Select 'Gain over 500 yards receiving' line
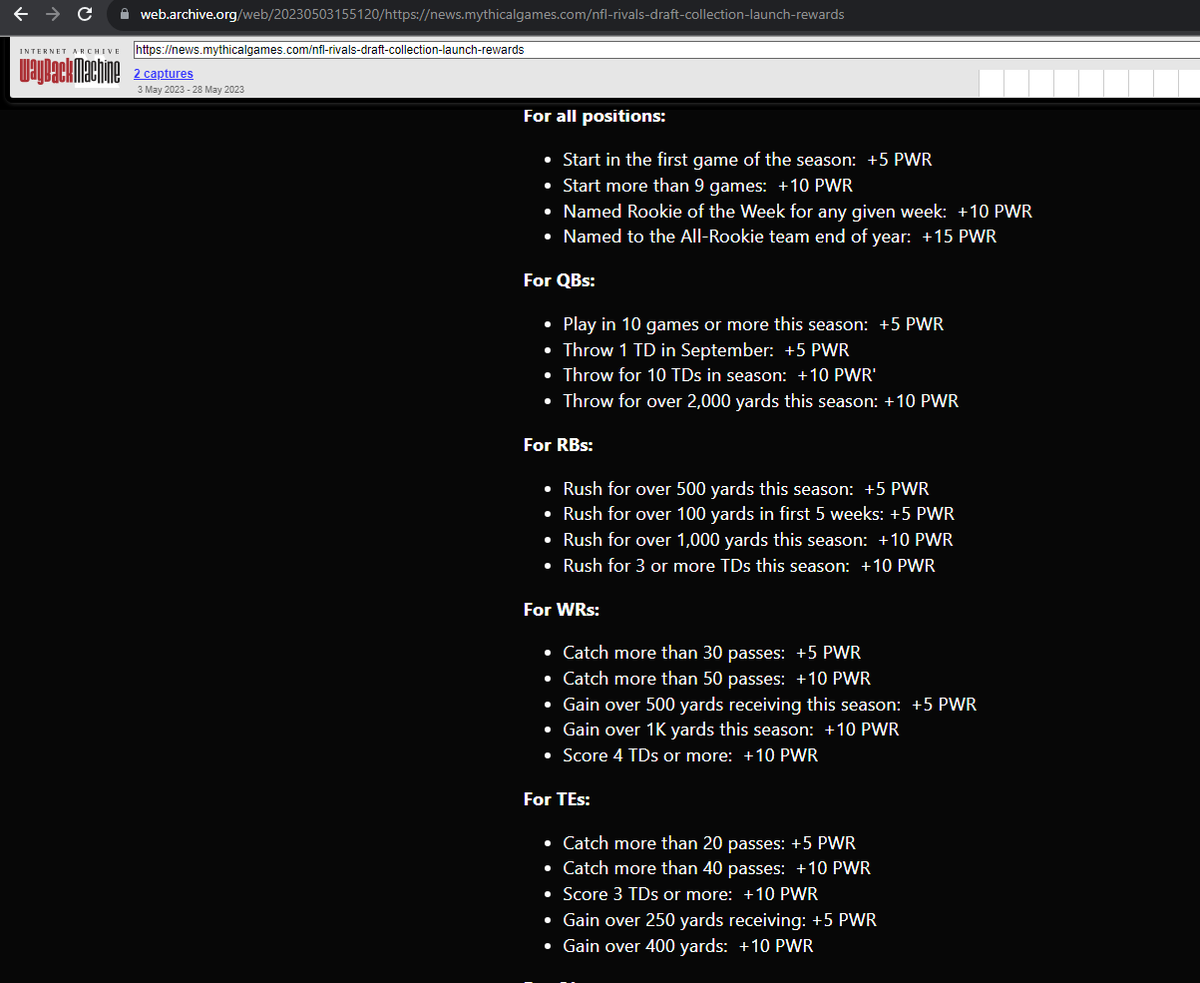The width and height of the screenshot is (1200, 983). (770, 705)
